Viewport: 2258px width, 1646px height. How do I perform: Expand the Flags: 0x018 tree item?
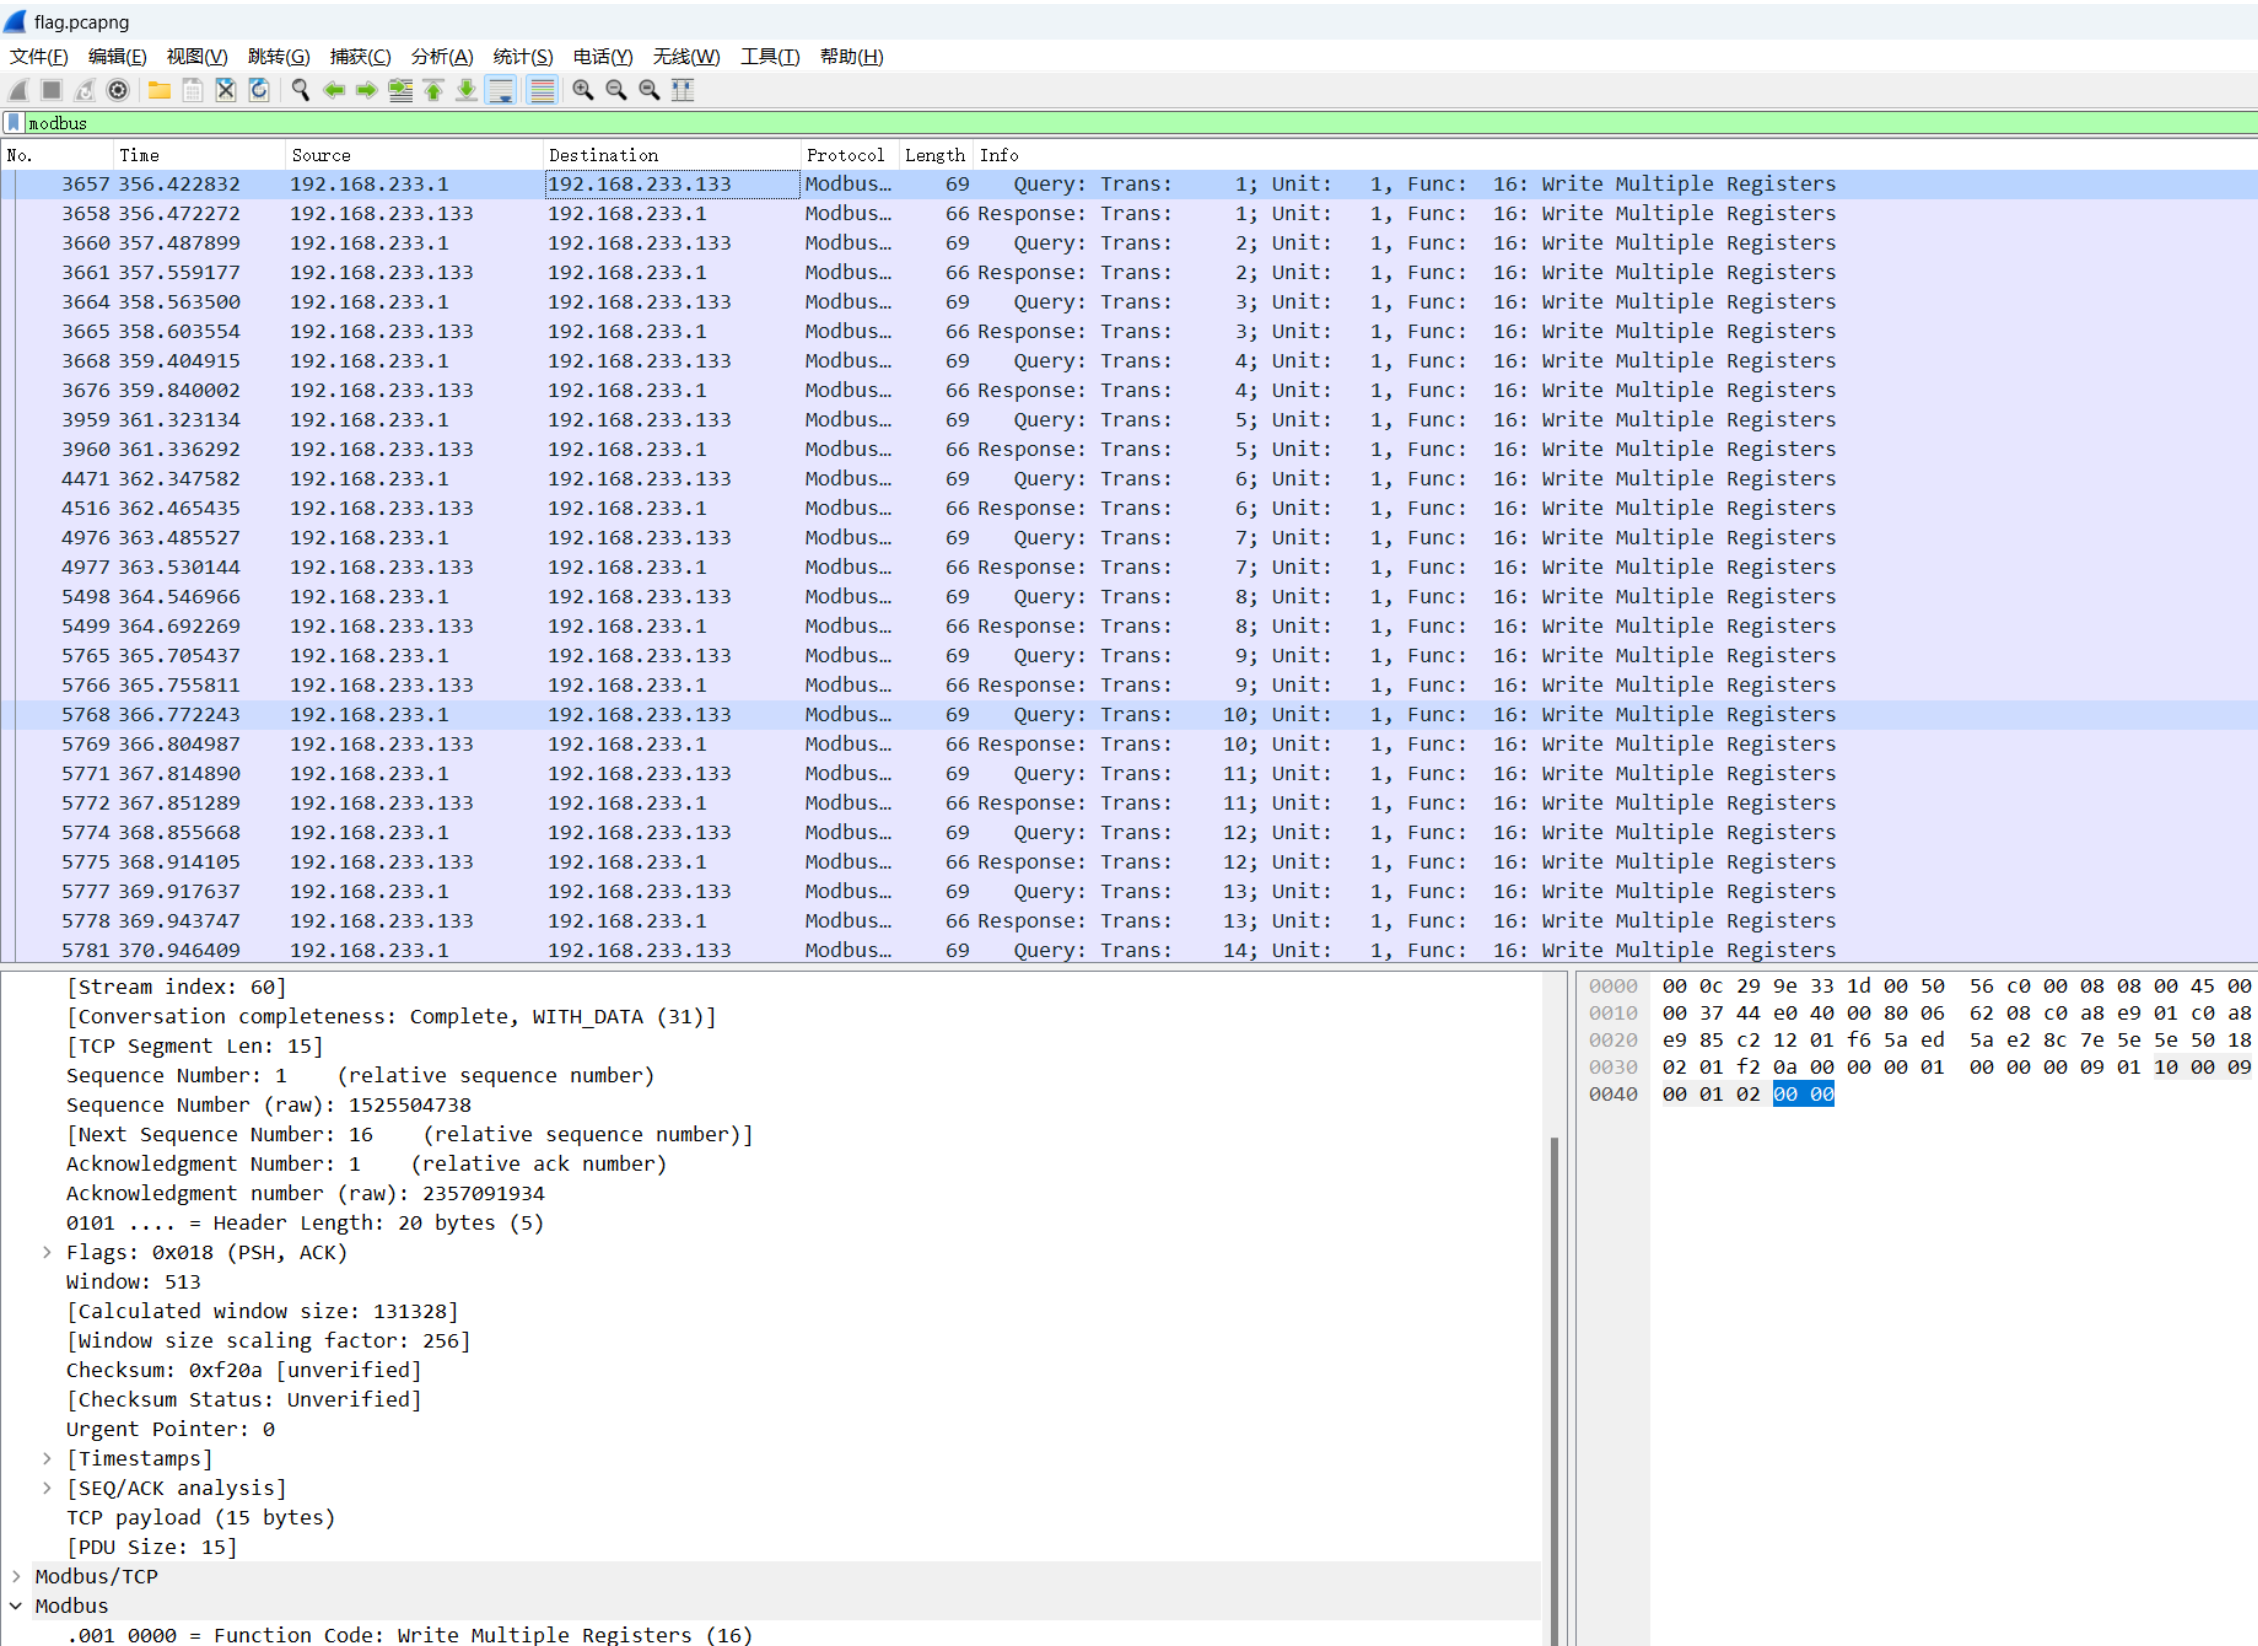tap(47, 1252)
